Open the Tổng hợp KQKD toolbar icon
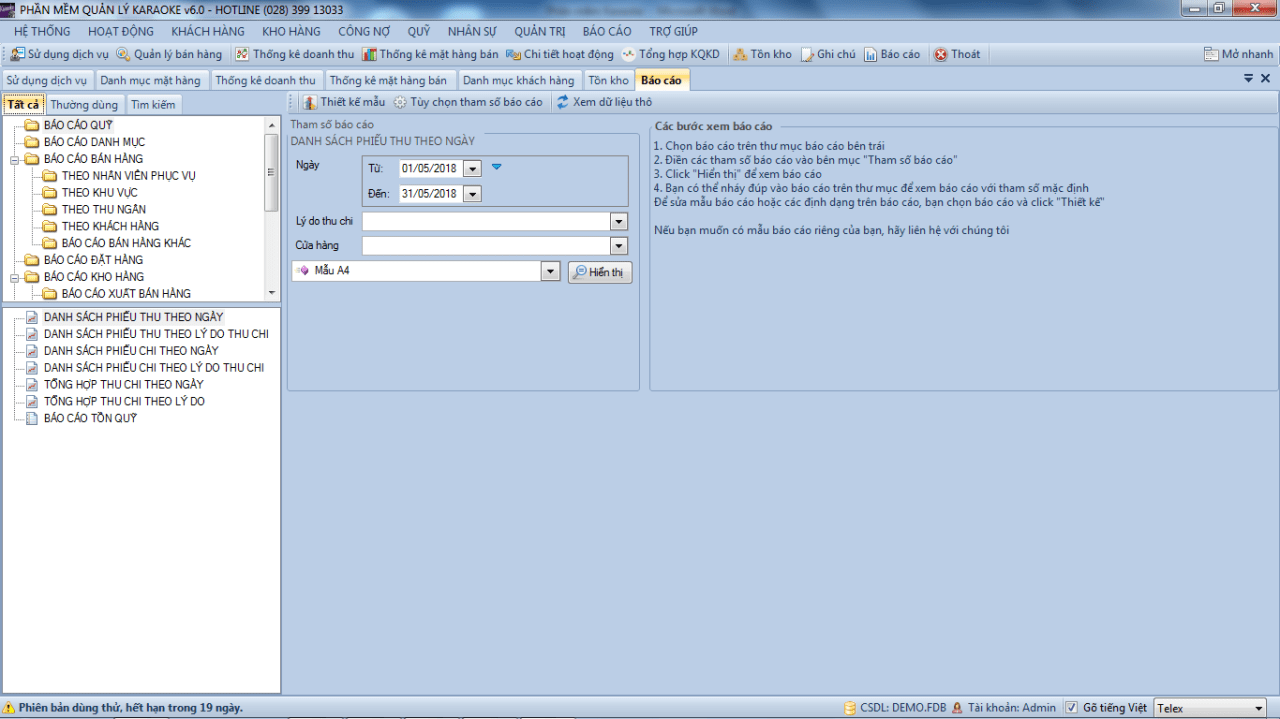This screenshot has width=1280, height=719. pyautogui.click(x=628, y=54)
